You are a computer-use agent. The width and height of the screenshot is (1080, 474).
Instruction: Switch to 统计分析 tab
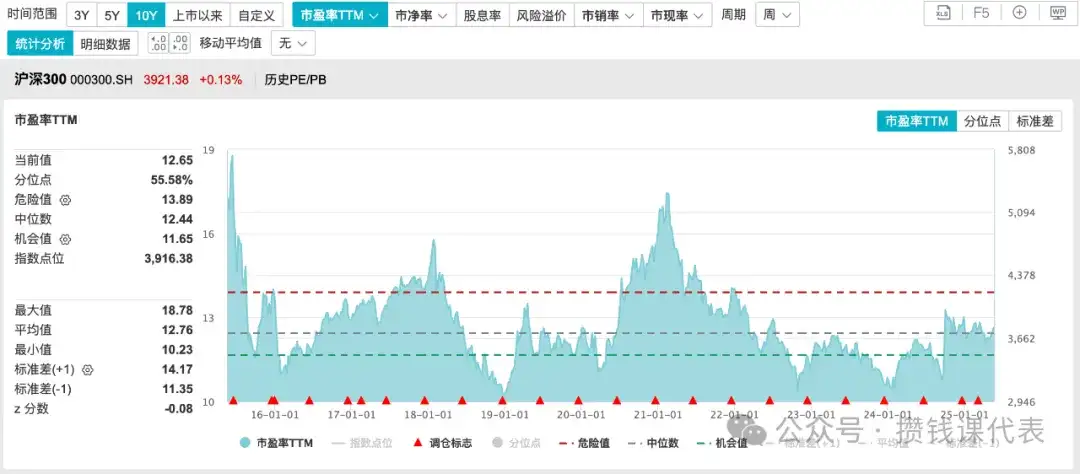[40, 43]
